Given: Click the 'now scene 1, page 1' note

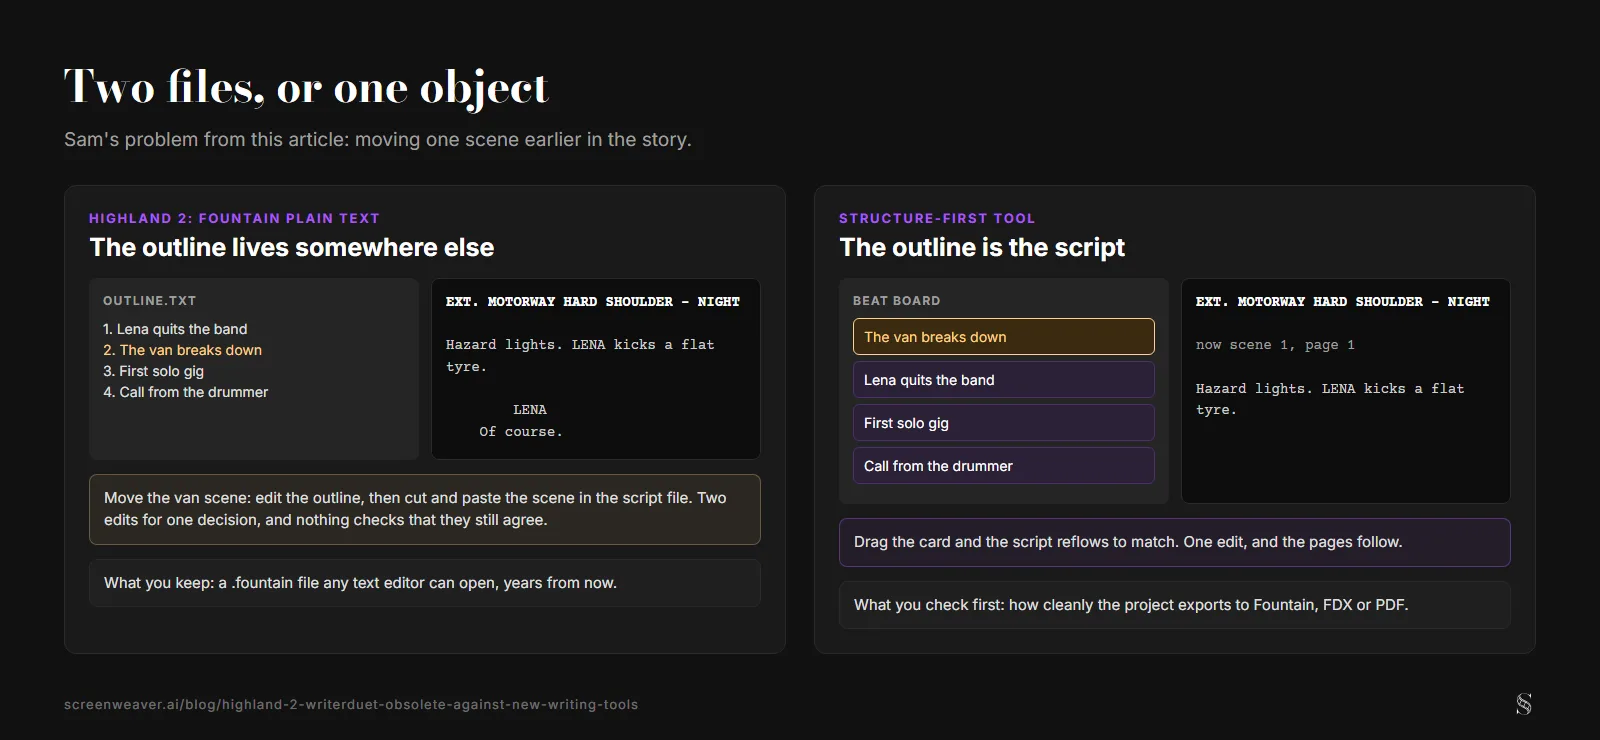Looking at the screenshot, I should tap(1275, 345).
